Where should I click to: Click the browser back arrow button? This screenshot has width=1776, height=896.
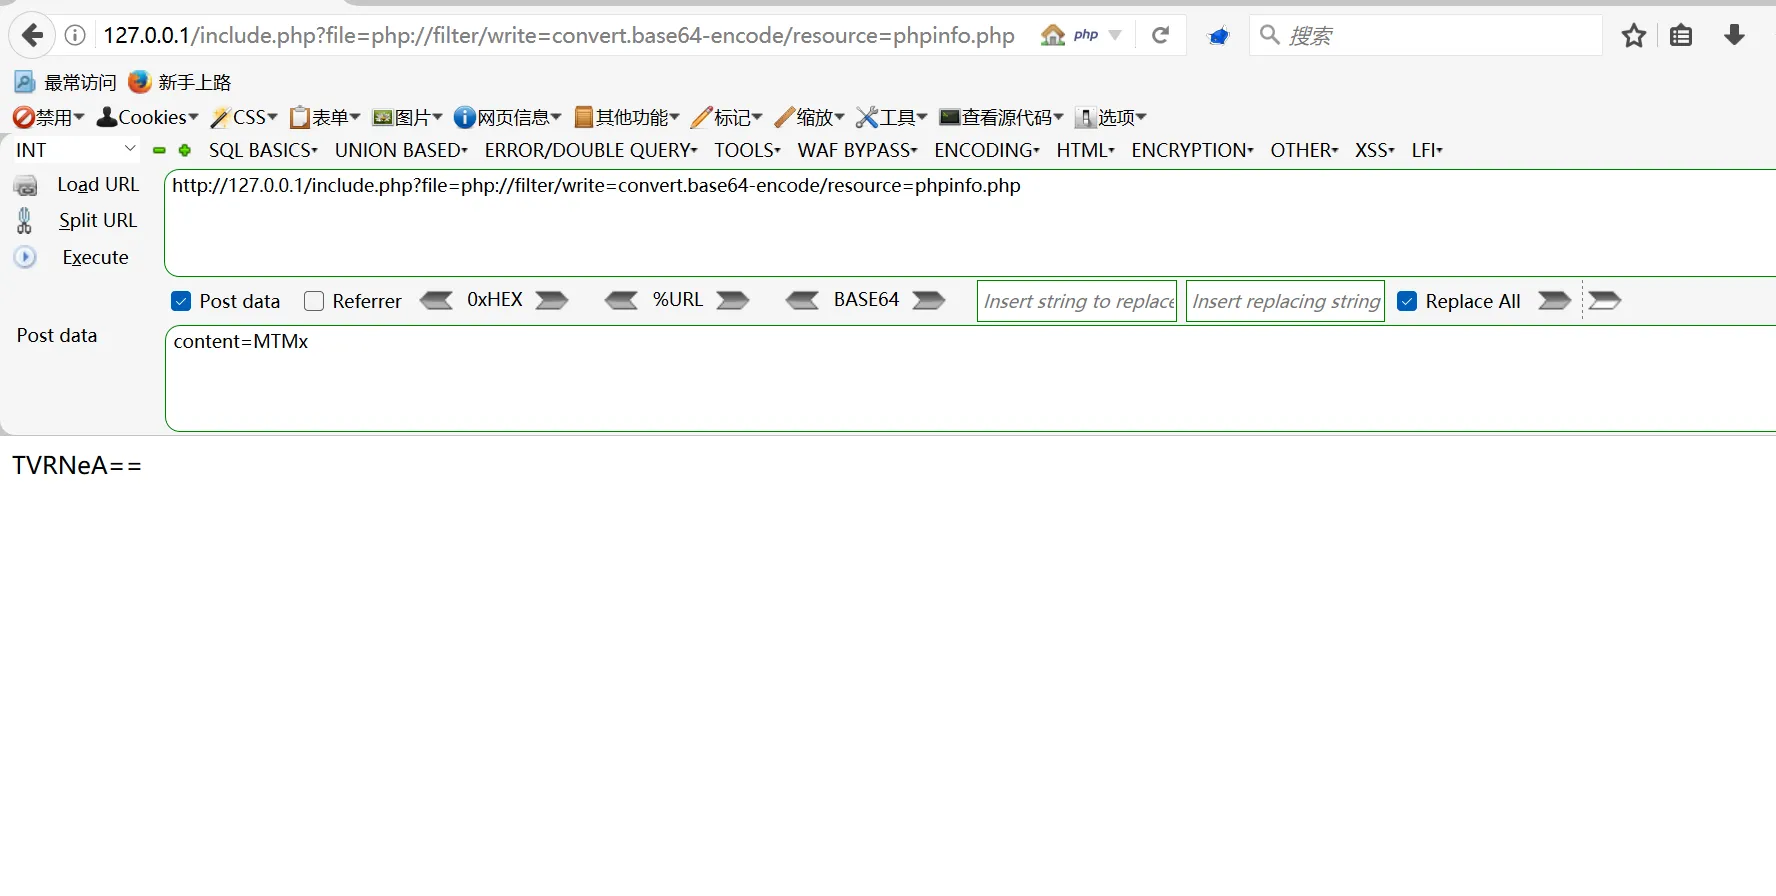tap(33, 36)
